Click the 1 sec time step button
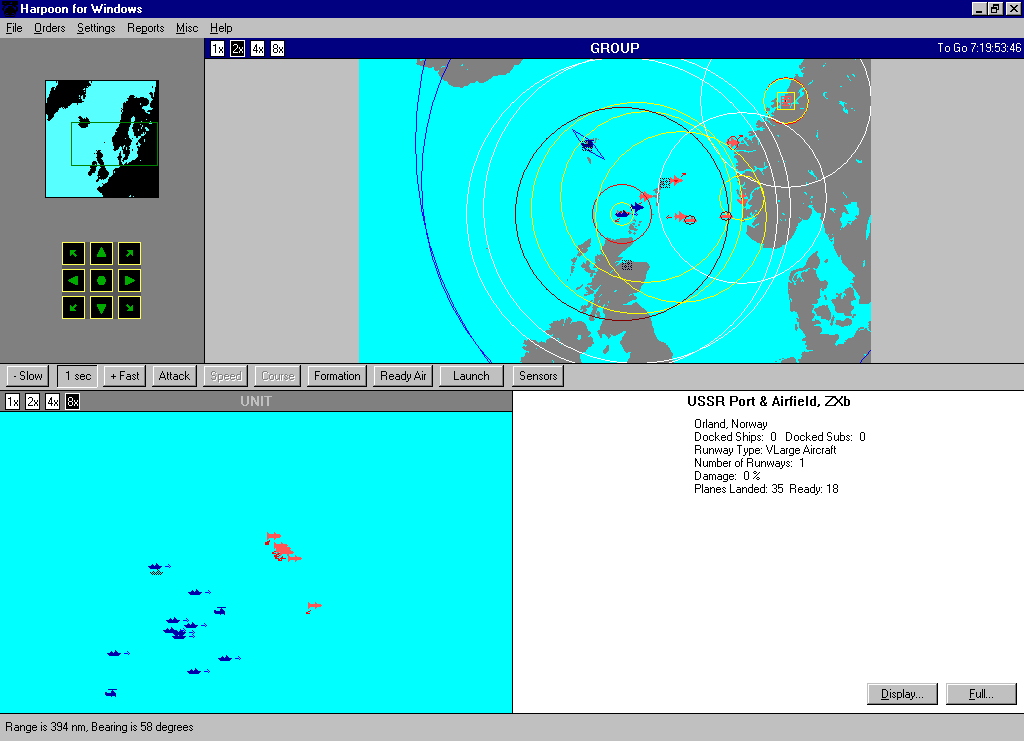The image size is (1024, 741). click(x=78, y=376)
